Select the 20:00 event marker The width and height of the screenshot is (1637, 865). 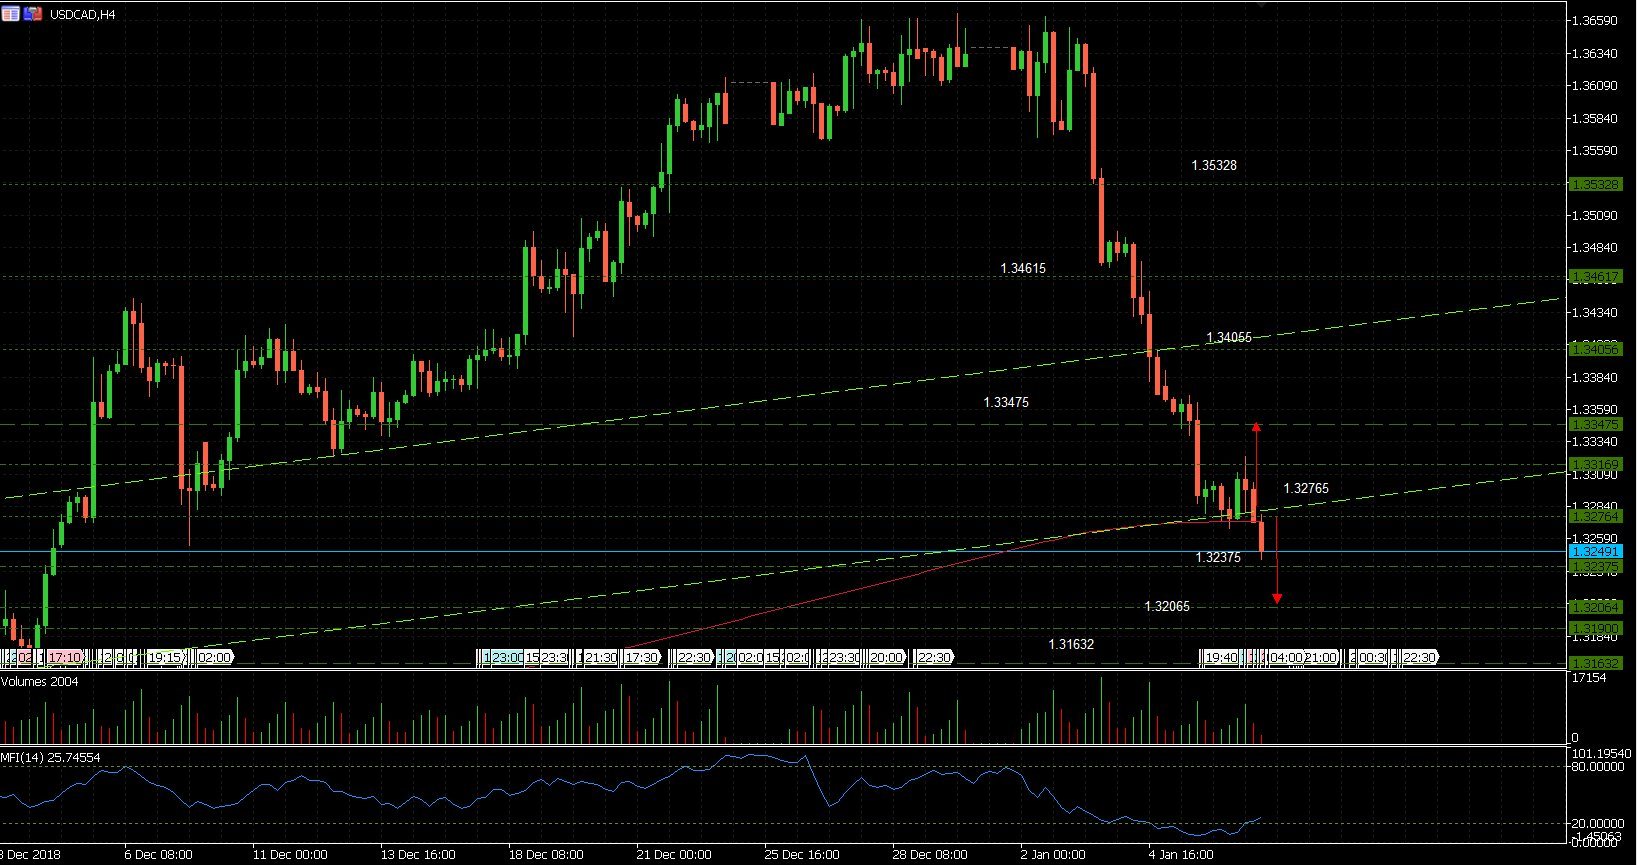pyautogui.click(x=886, y=657)
